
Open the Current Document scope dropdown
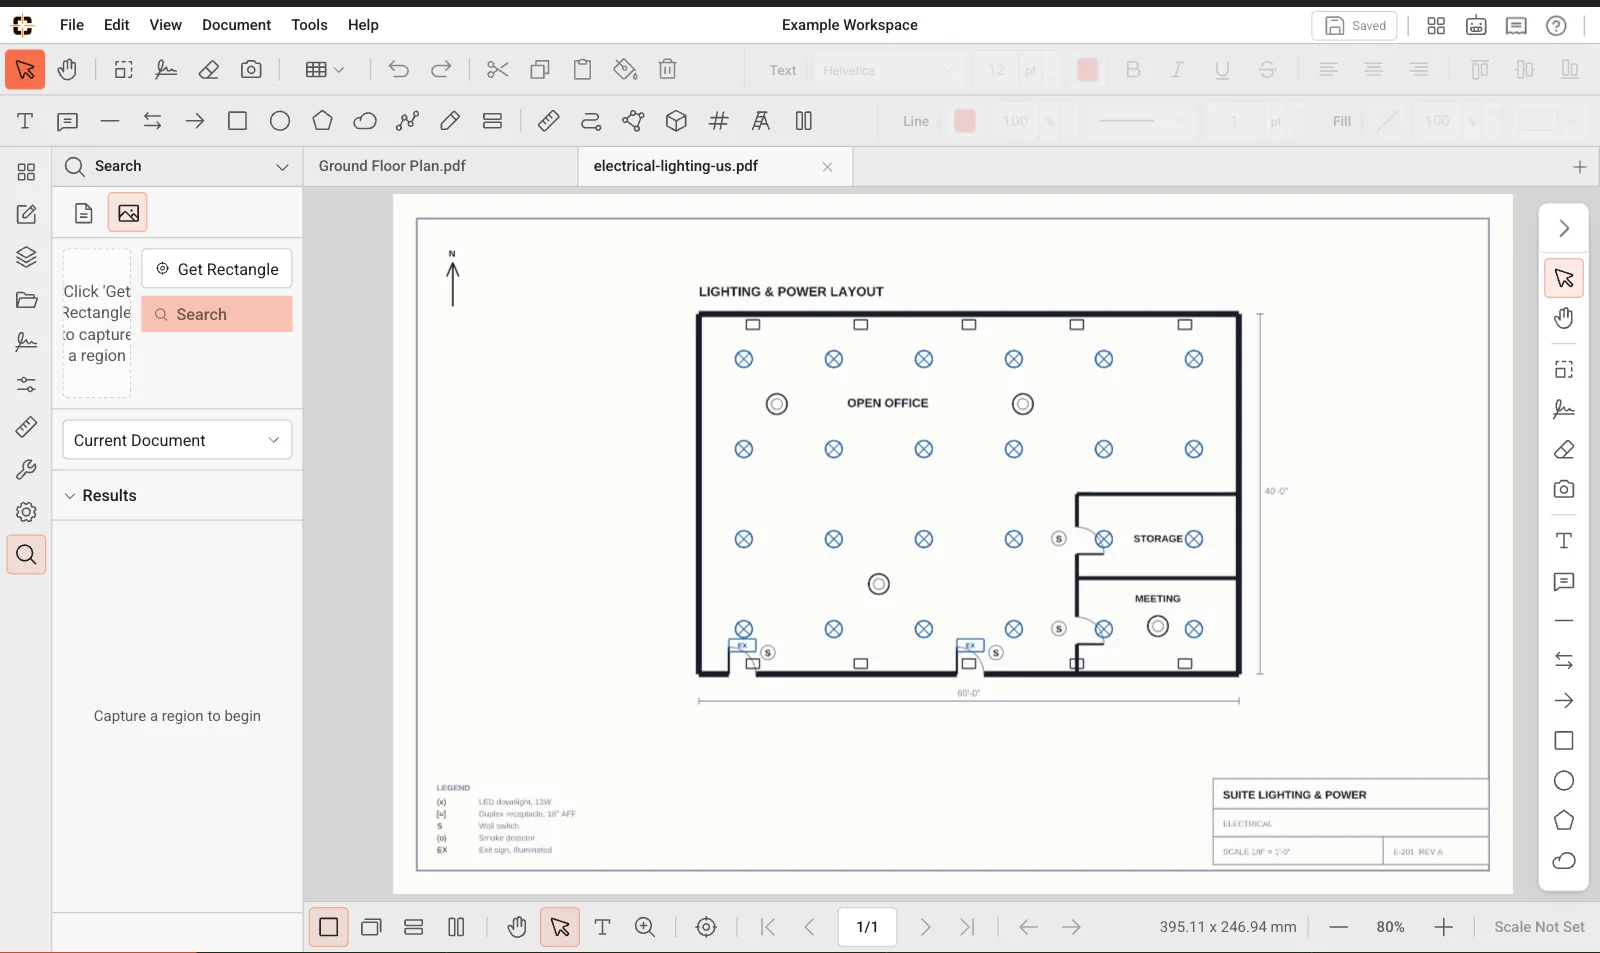pyautogui.click(x=177, y=440)
